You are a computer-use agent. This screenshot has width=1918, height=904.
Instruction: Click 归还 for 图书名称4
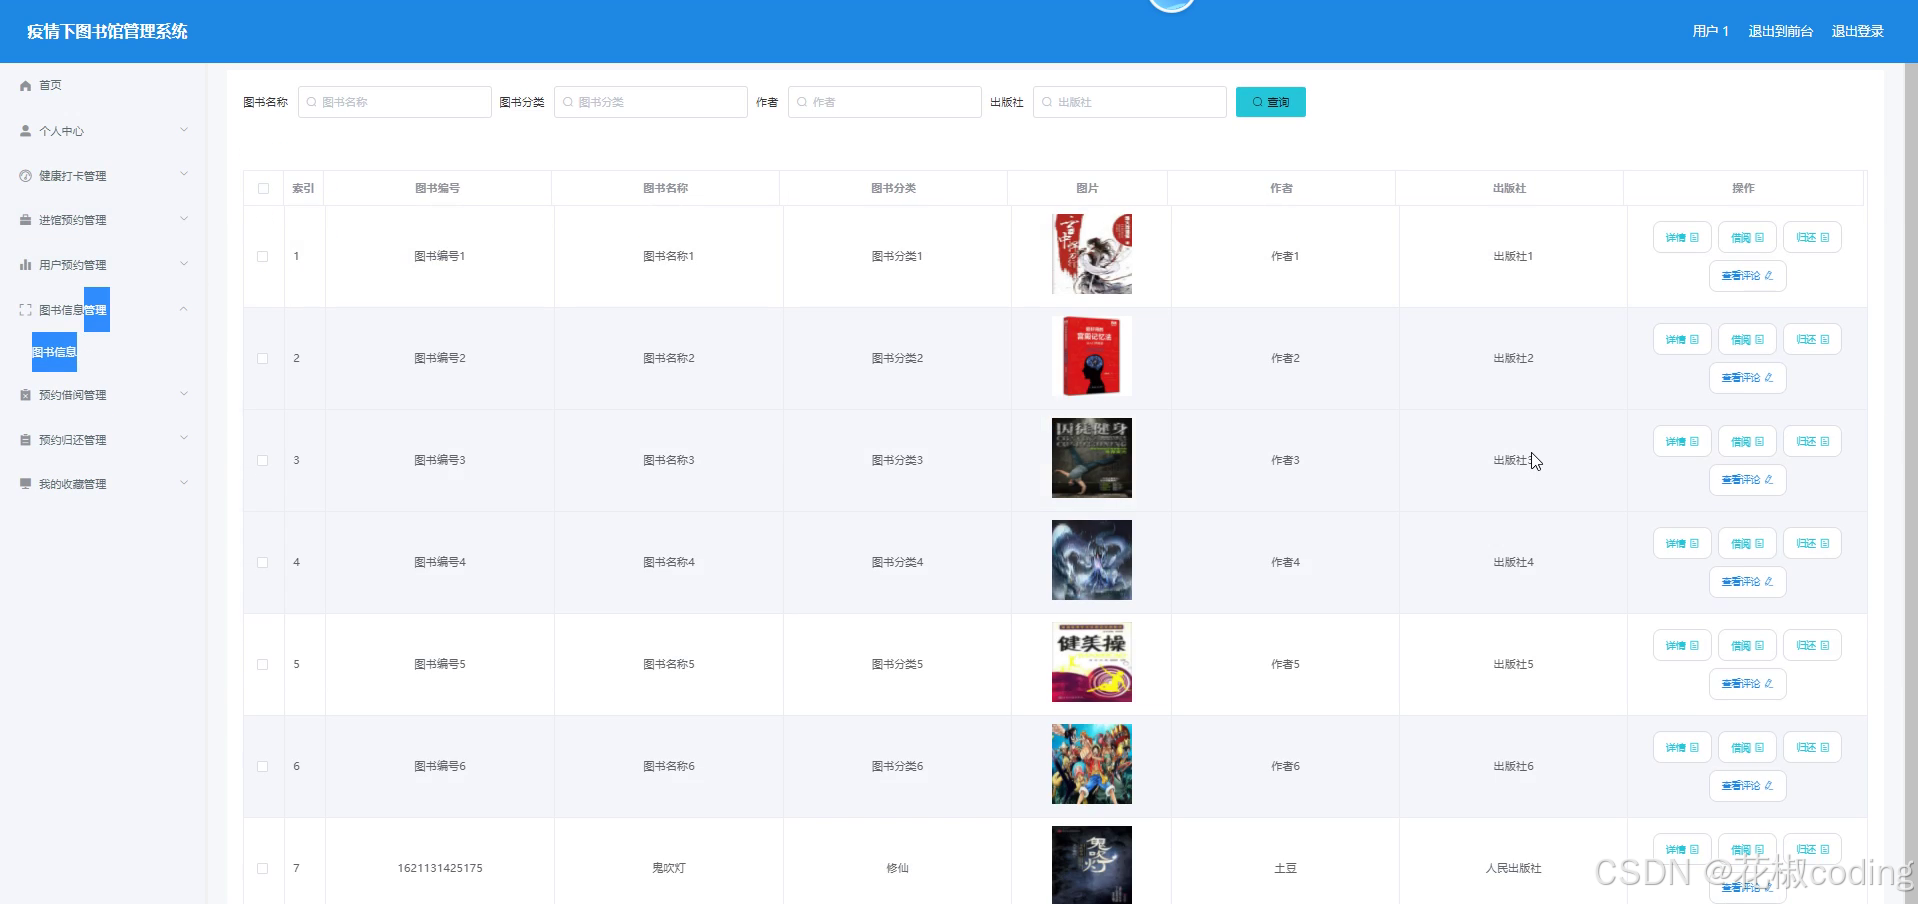tap(1812, 544)
